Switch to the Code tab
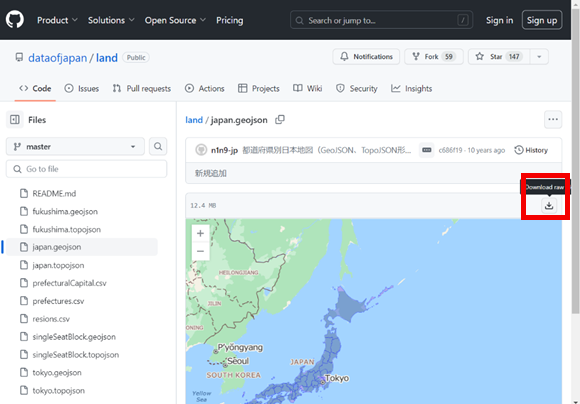 pyautogui.click(x=35, y=88)
